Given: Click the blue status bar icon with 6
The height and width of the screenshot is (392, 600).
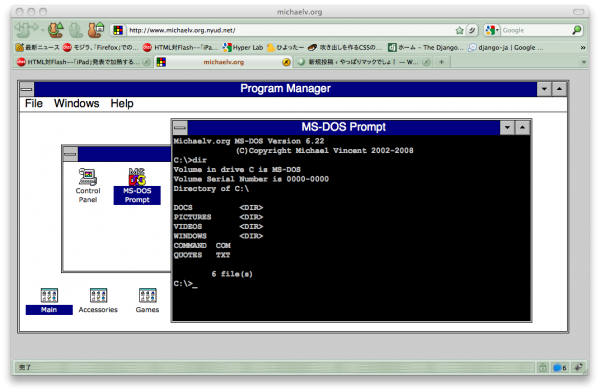Looking at the screenshot, I should click(x=559, y=368).
